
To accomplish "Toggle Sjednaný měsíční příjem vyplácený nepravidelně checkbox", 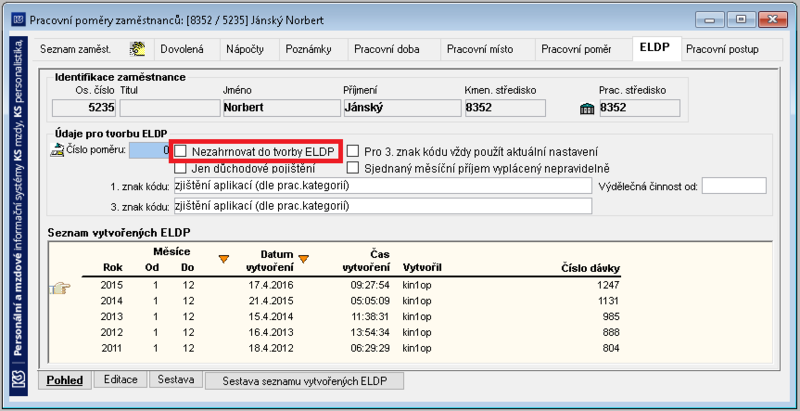I will 353,167.
